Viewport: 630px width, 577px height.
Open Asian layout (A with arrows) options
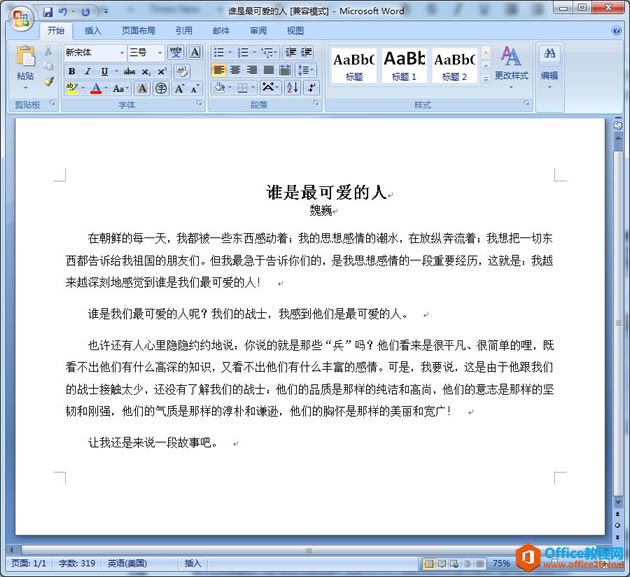pos(268,87)
